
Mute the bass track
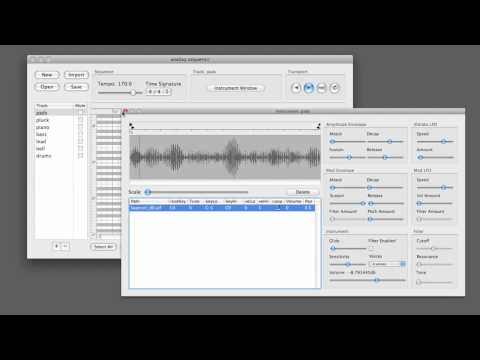[80, 134]
